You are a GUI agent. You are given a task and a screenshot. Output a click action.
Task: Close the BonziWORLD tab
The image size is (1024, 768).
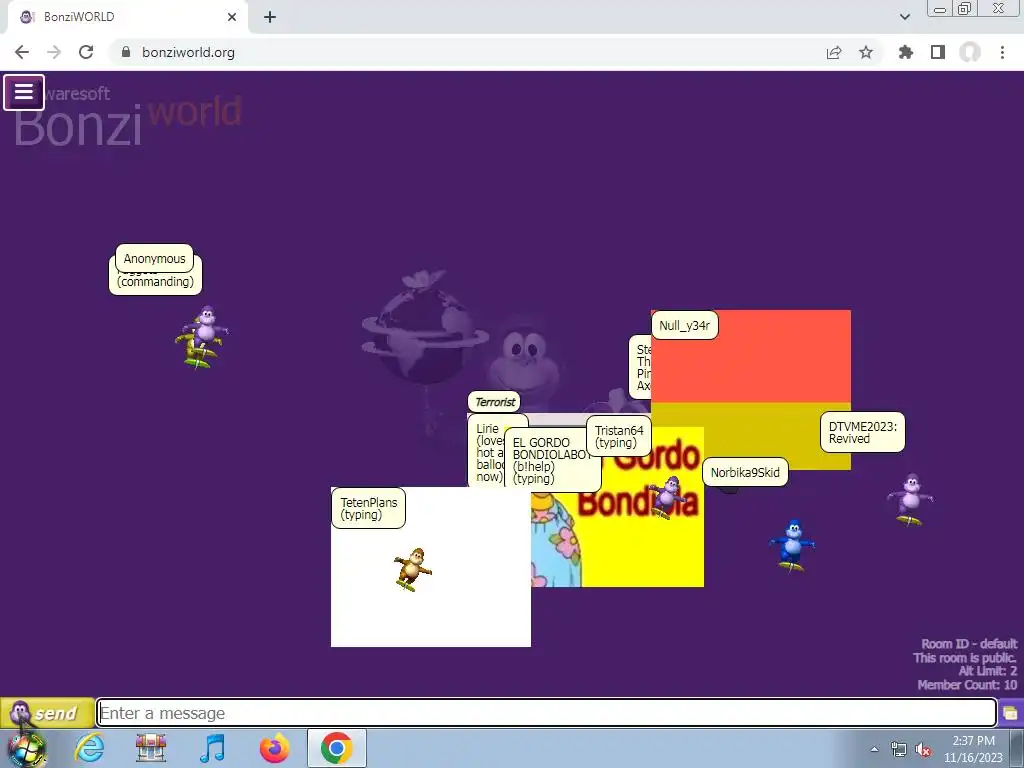tap(232, 17)
